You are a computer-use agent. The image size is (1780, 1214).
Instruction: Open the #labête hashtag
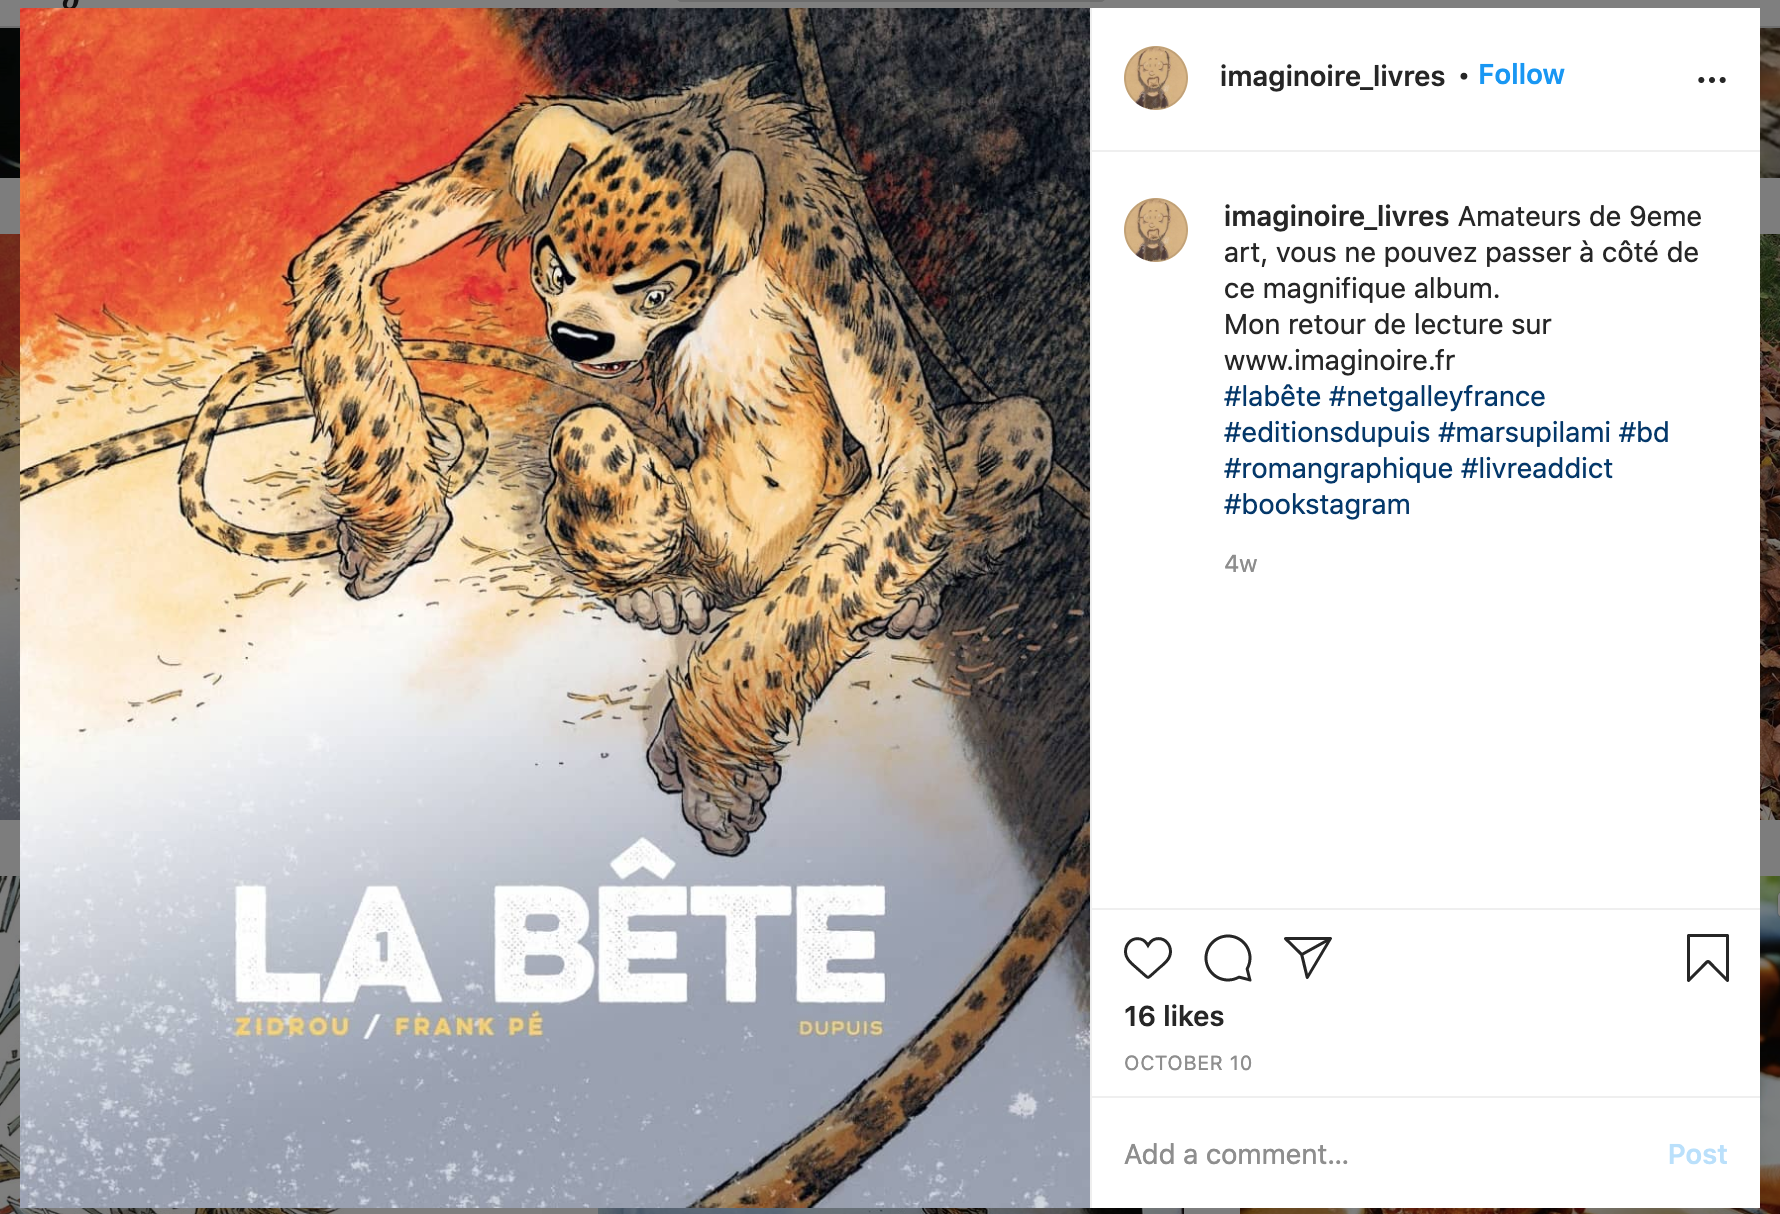[1272, 396]
